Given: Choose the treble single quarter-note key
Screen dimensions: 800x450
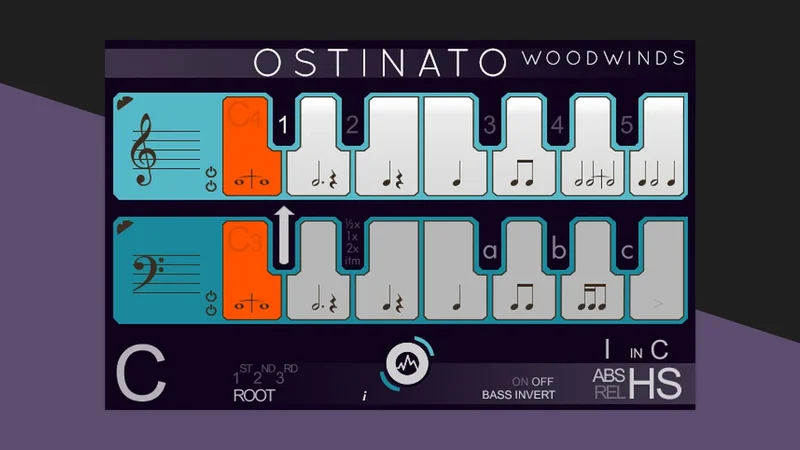Looking at the screenshot, I should tap(454, 146).
